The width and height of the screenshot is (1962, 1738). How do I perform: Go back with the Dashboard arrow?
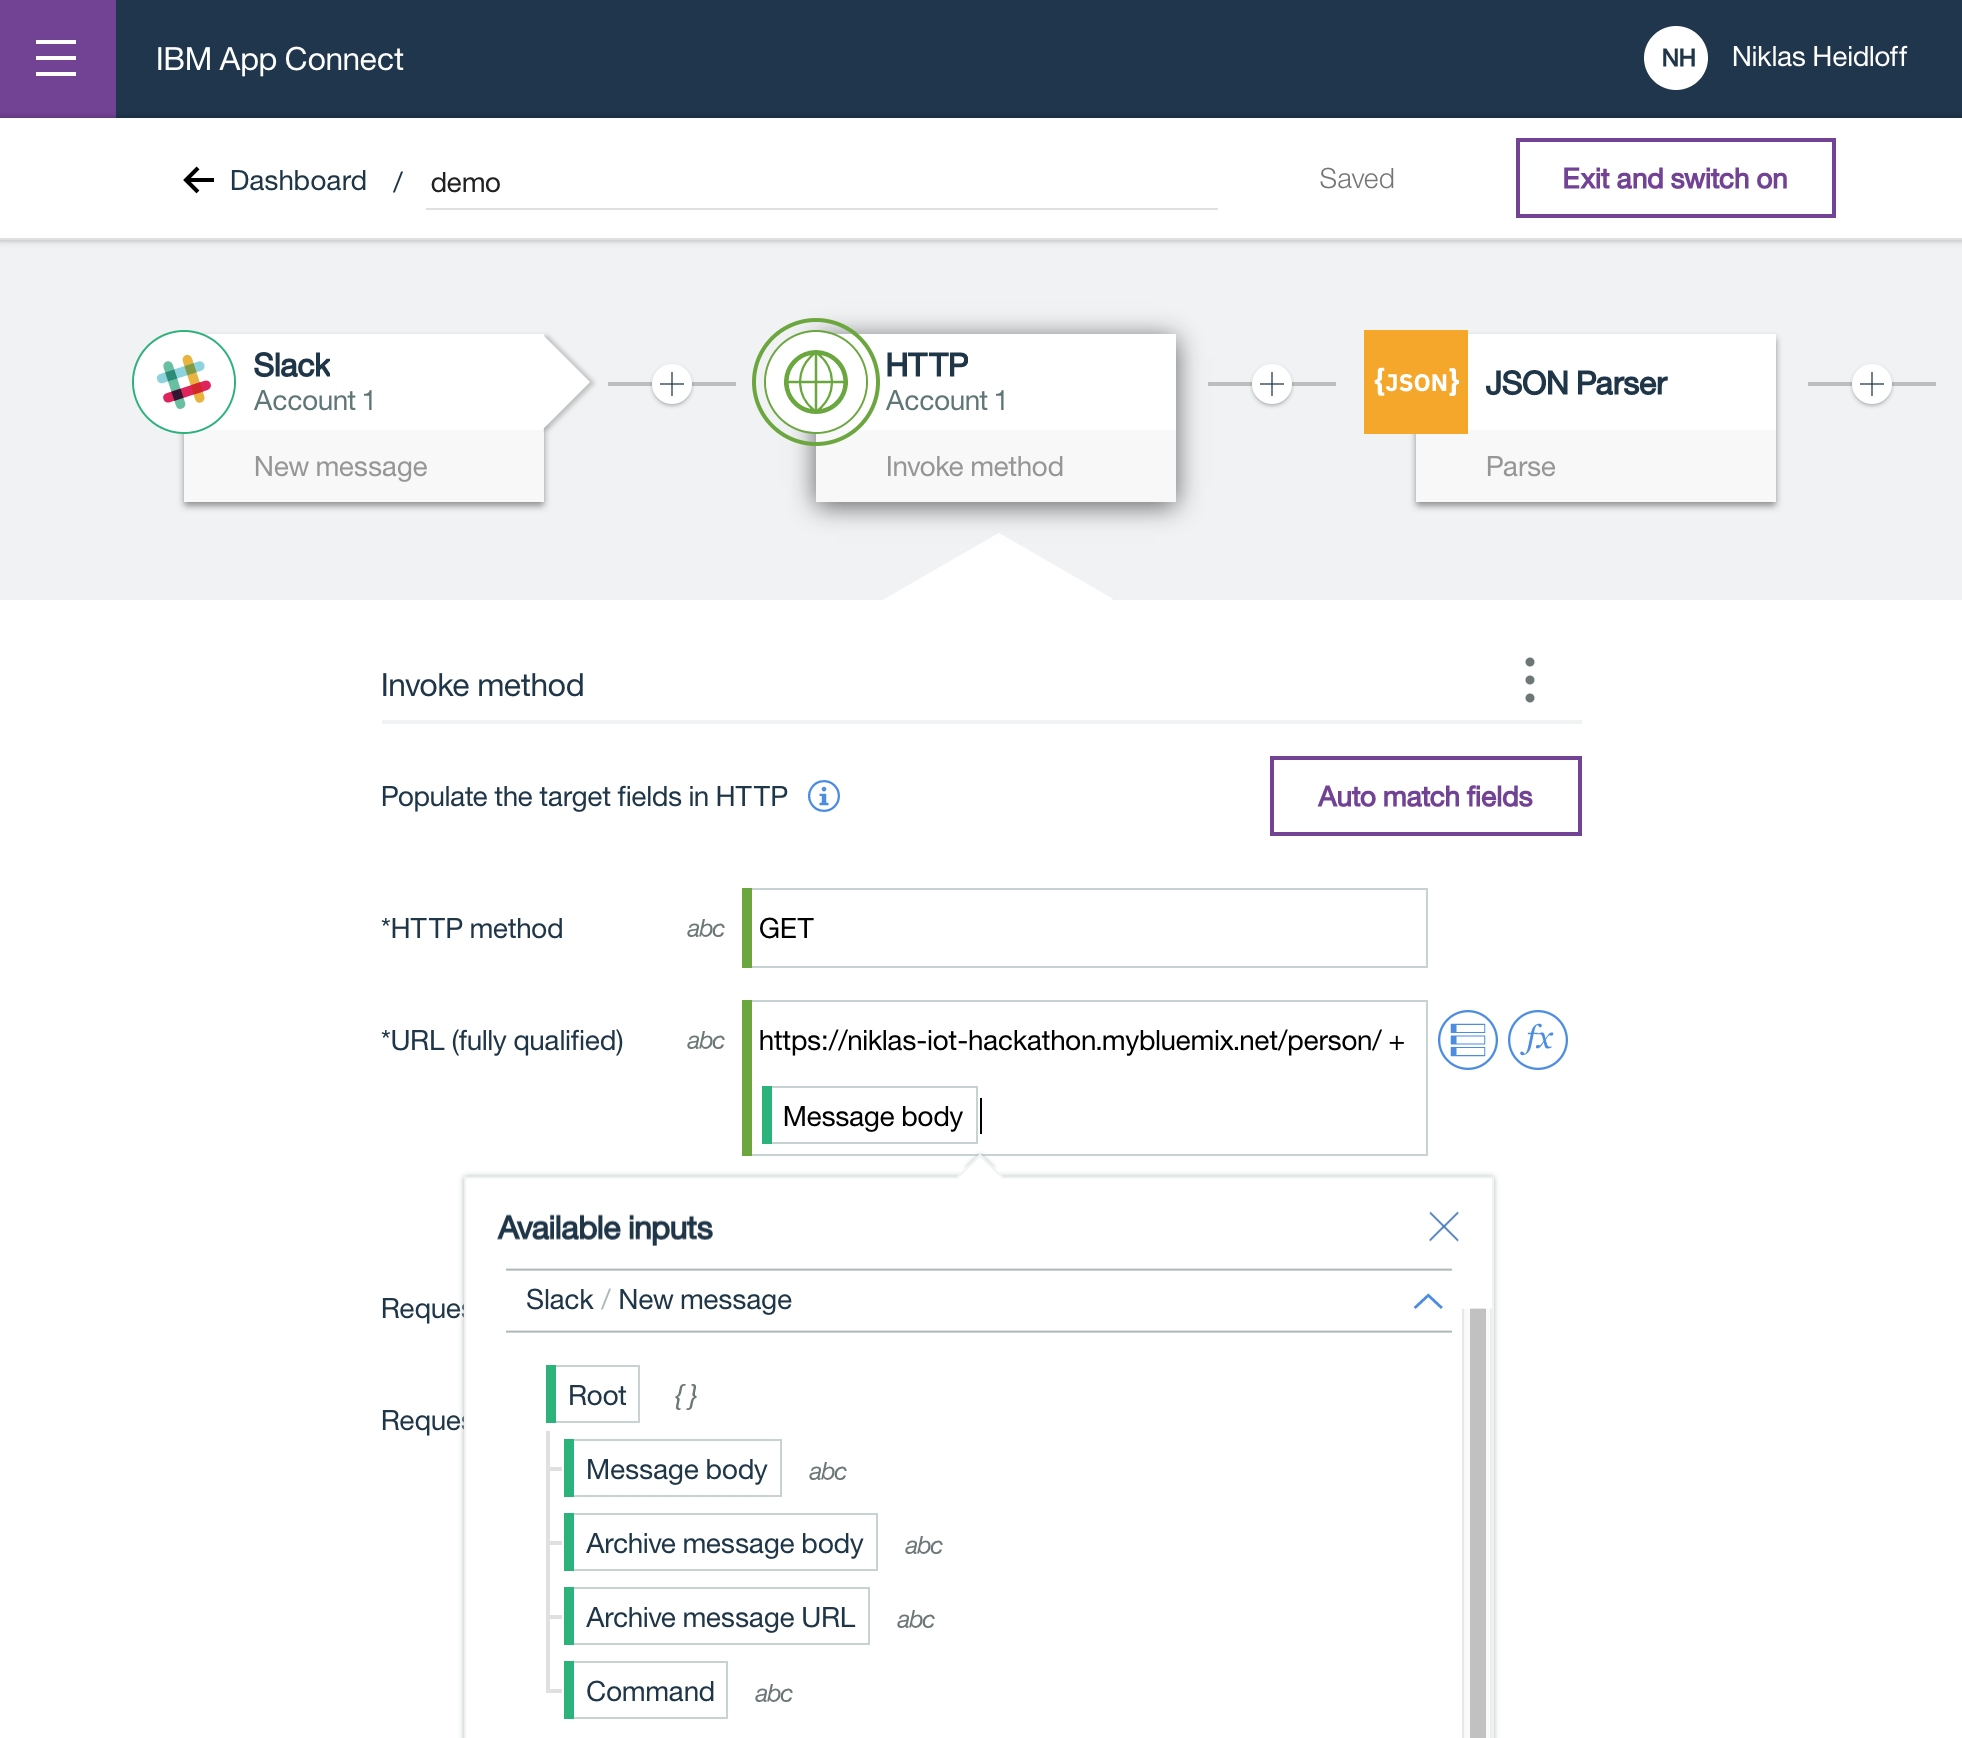pos(199,180)
